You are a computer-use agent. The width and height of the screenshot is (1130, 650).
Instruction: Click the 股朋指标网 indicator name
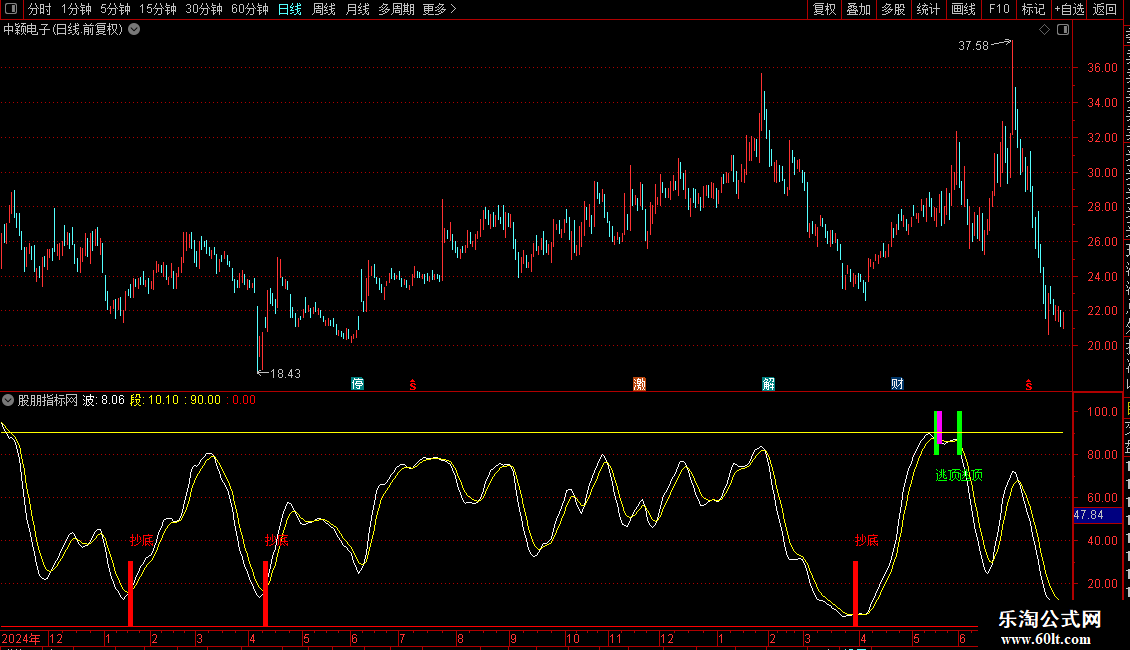[48, 400]
